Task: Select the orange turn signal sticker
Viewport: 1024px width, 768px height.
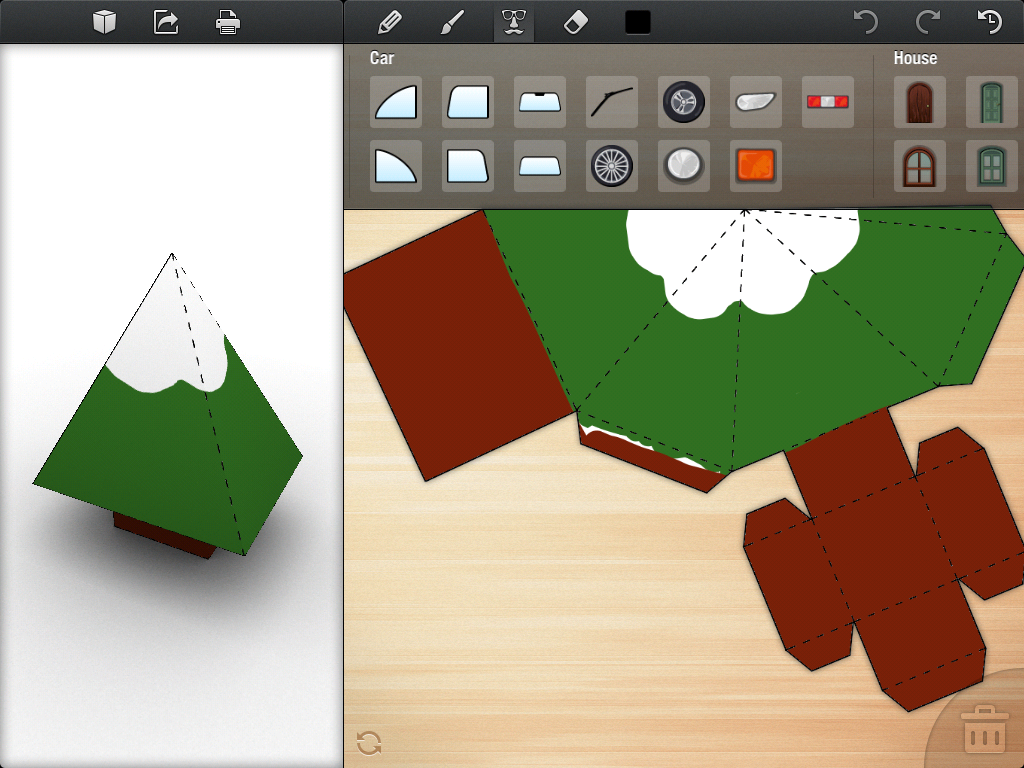Action: click(756, 166)
